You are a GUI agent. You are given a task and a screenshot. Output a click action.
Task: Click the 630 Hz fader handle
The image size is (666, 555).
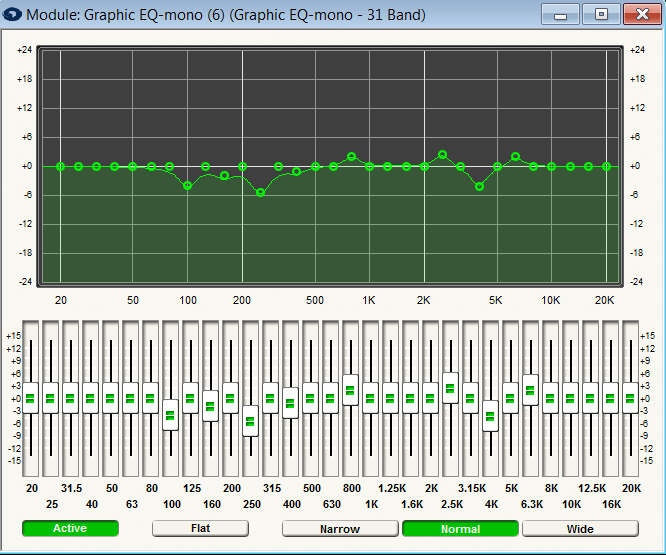(330, 398)
